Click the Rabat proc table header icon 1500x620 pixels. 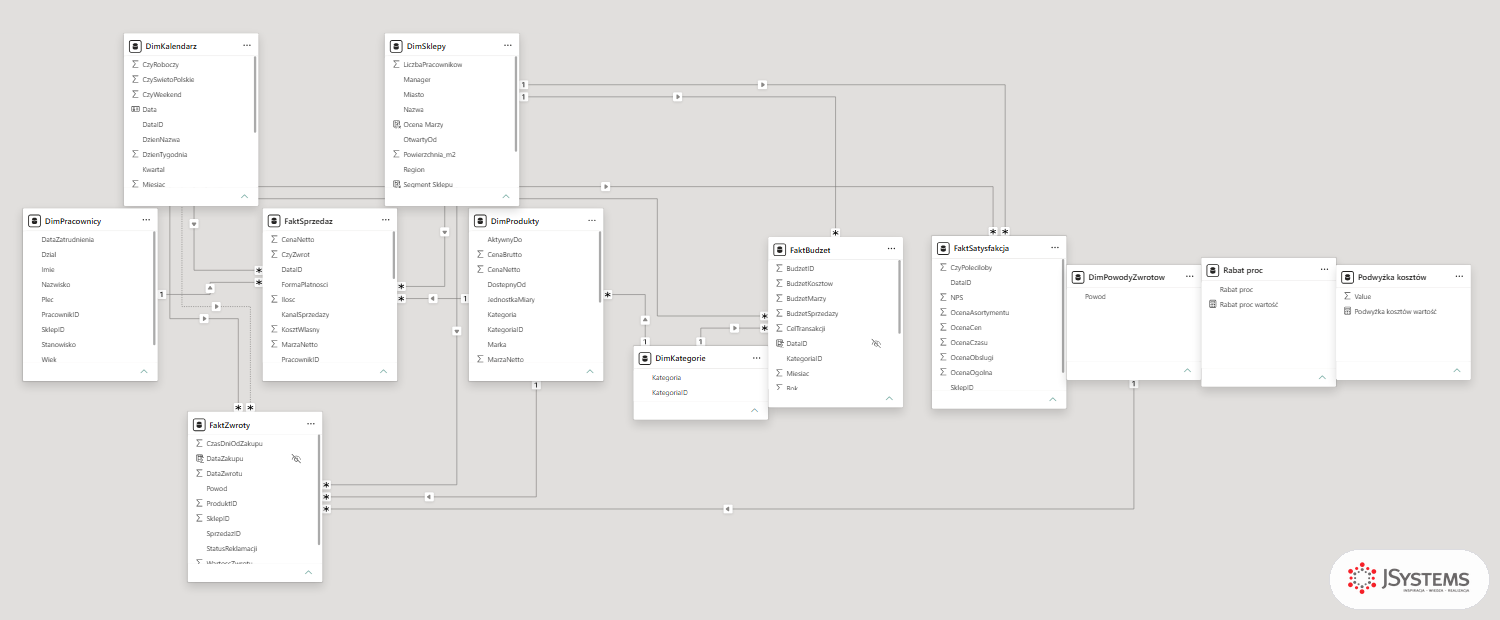click(1212, 270)
